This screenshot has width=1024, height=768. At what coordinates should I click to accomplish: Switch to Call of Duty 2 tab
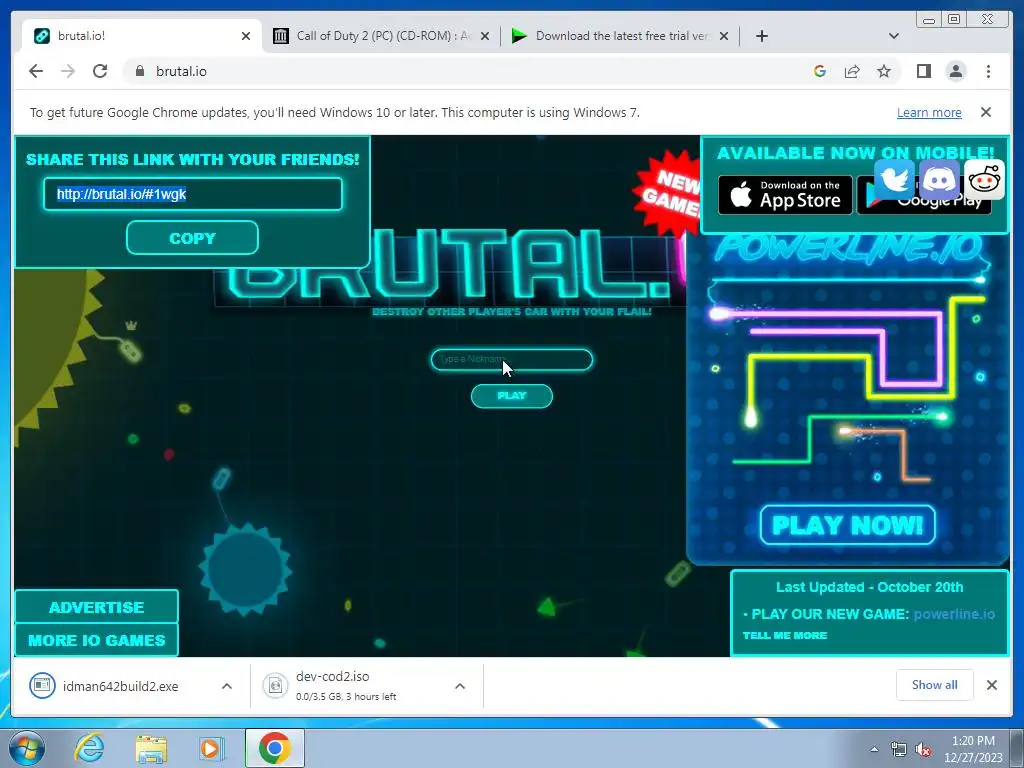[x=383, y=36]
